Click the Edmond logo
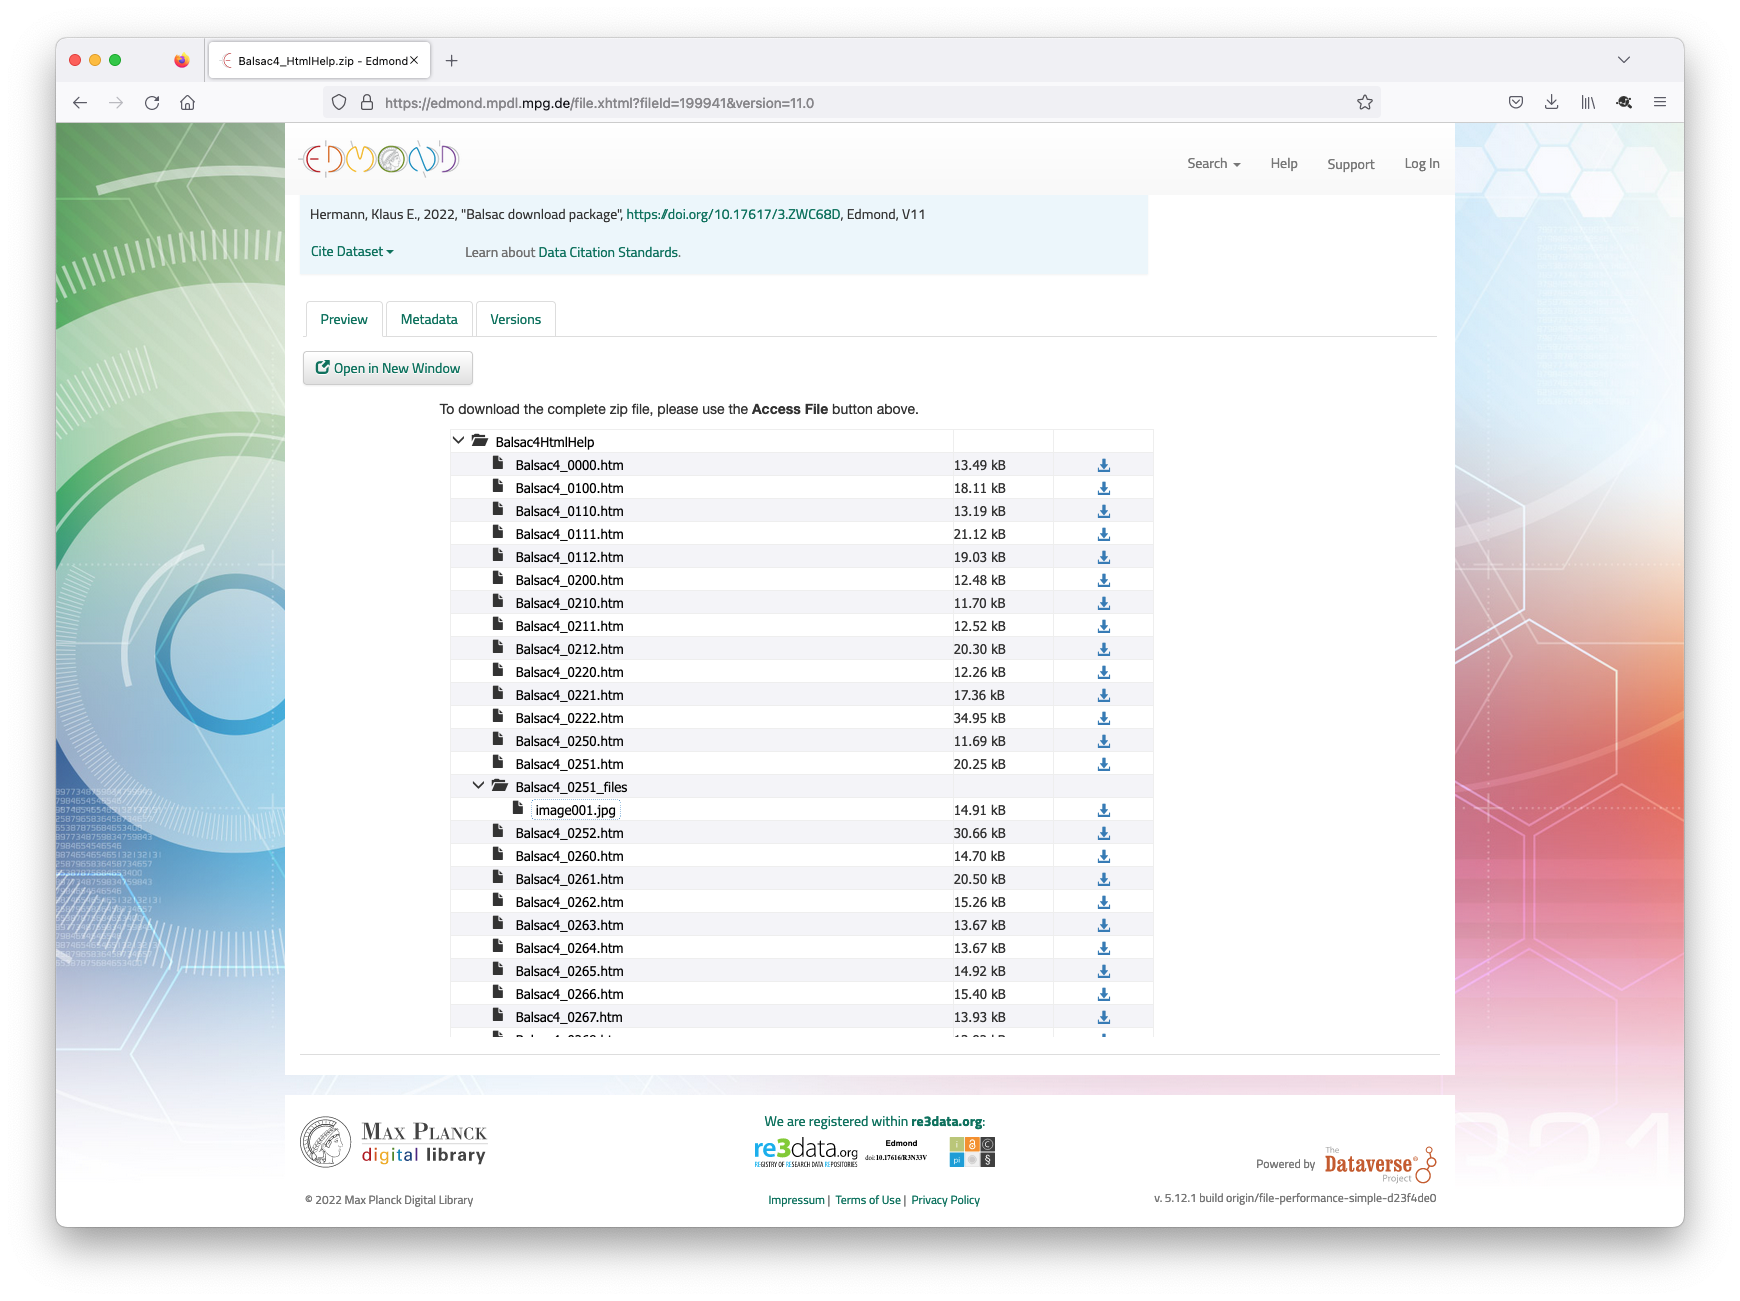Image resolution: width=1740 pixels, height=1301 pixels. (380, 158)
